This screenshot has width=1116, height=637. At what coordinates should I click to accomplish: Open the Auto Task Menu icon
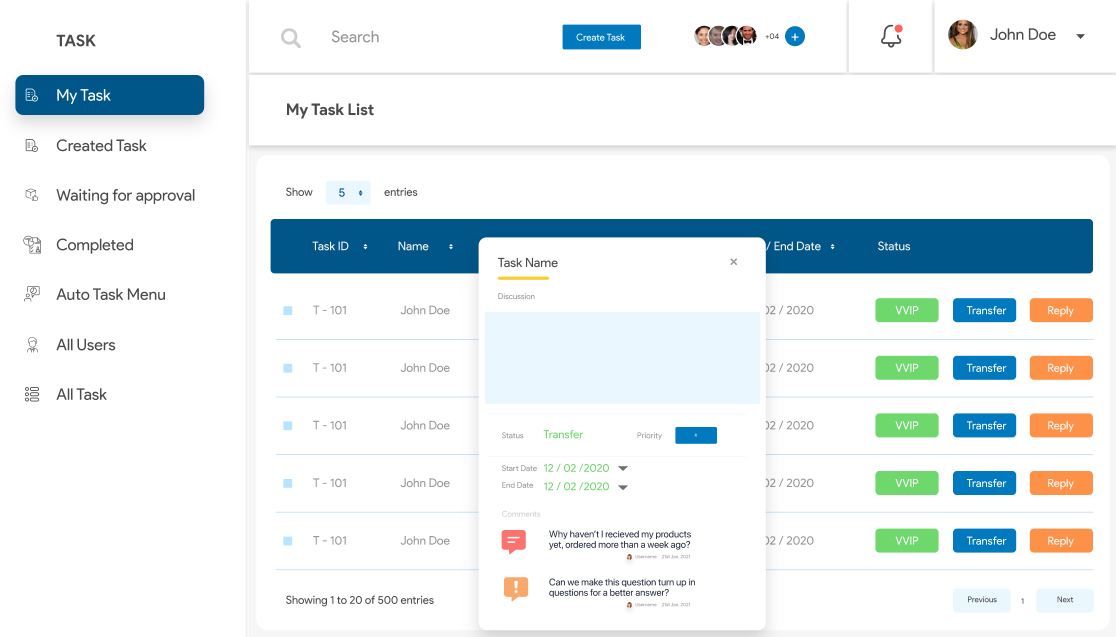31,294
